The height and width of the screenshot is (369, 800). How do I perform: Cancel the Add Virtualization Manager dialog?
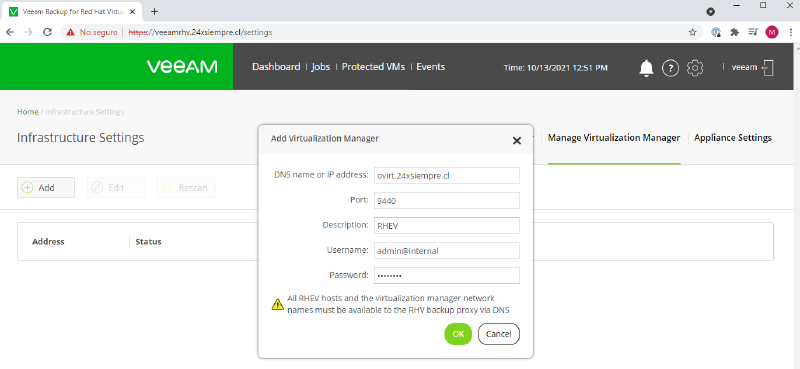498,334
